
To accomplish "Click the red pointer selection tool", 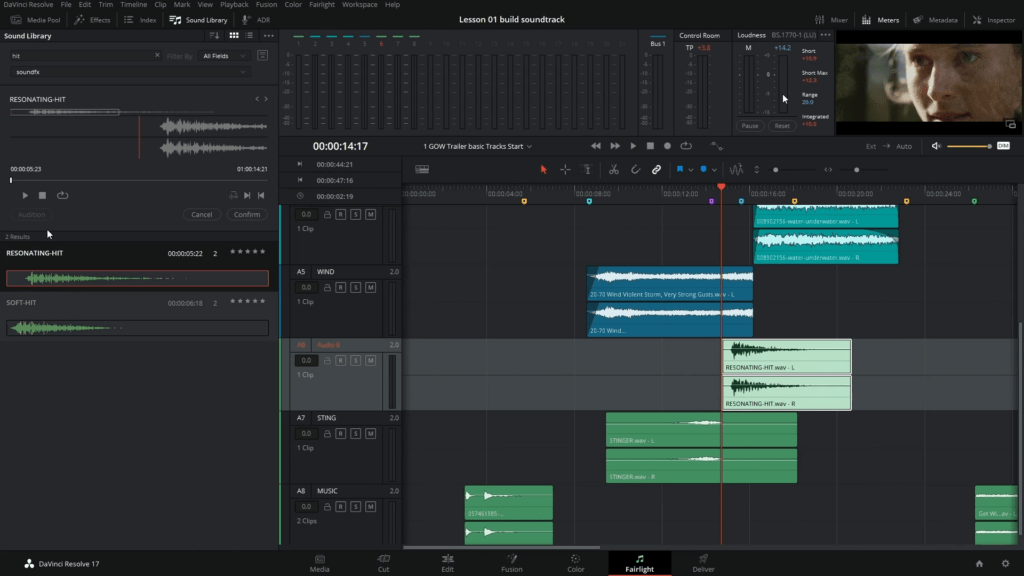I will [x=544, y=170].
